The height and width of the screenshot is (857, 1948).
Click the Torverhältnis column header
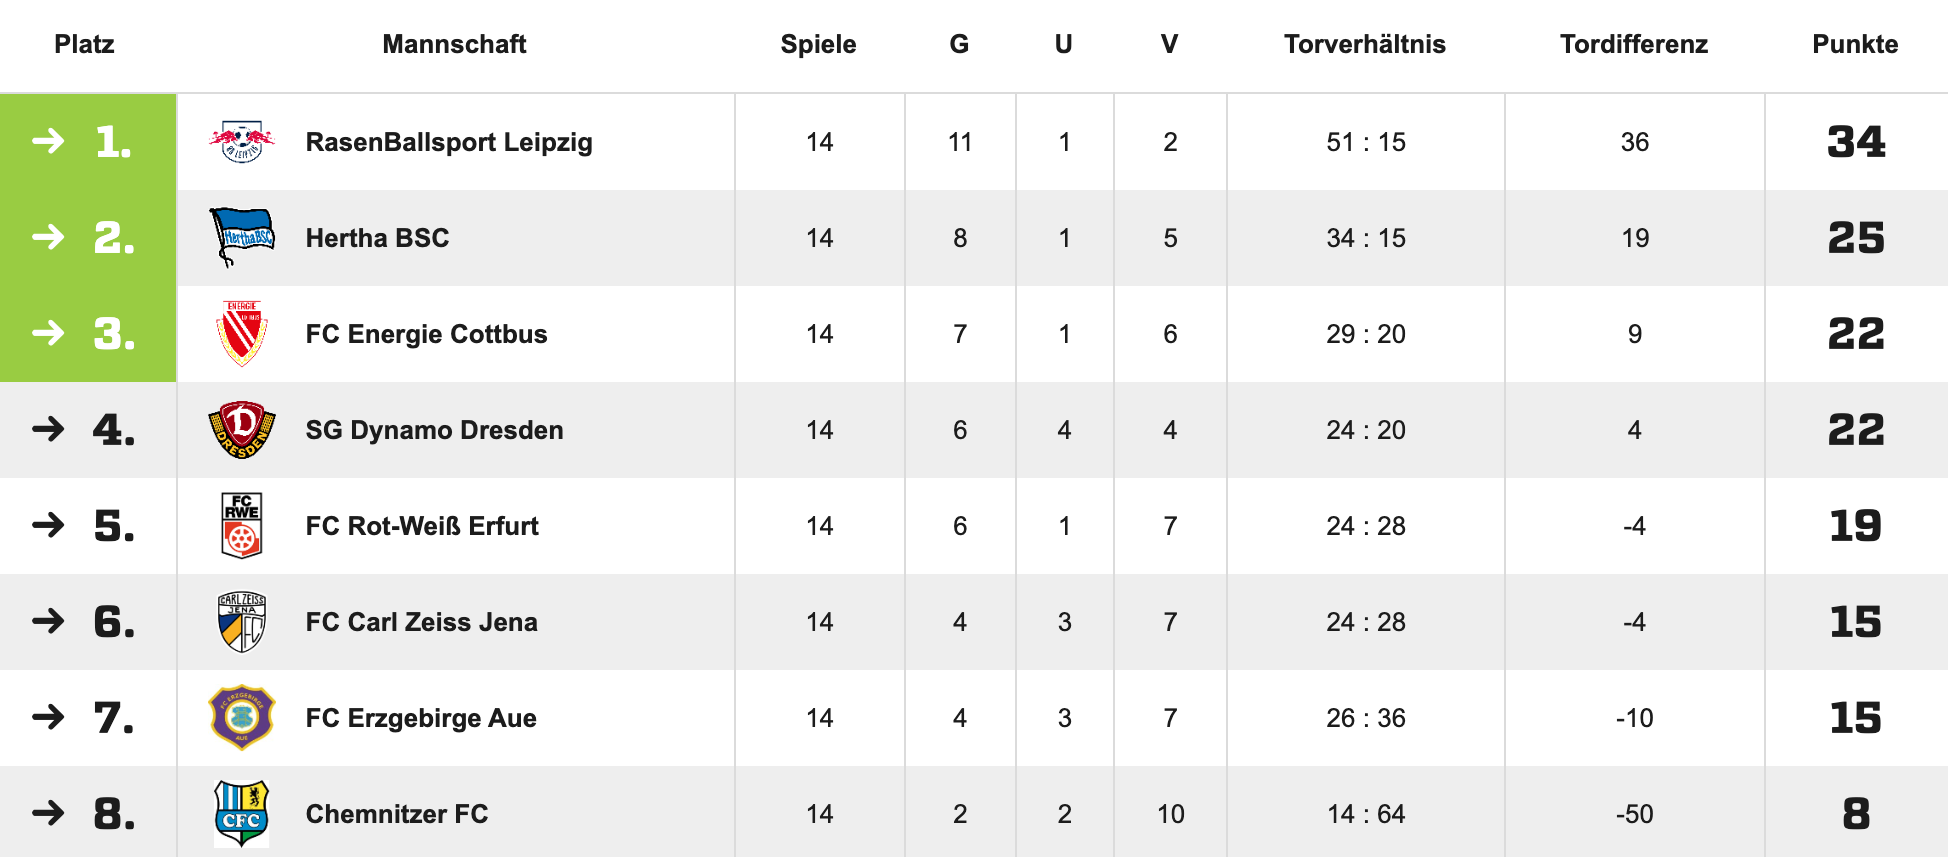1365,44
